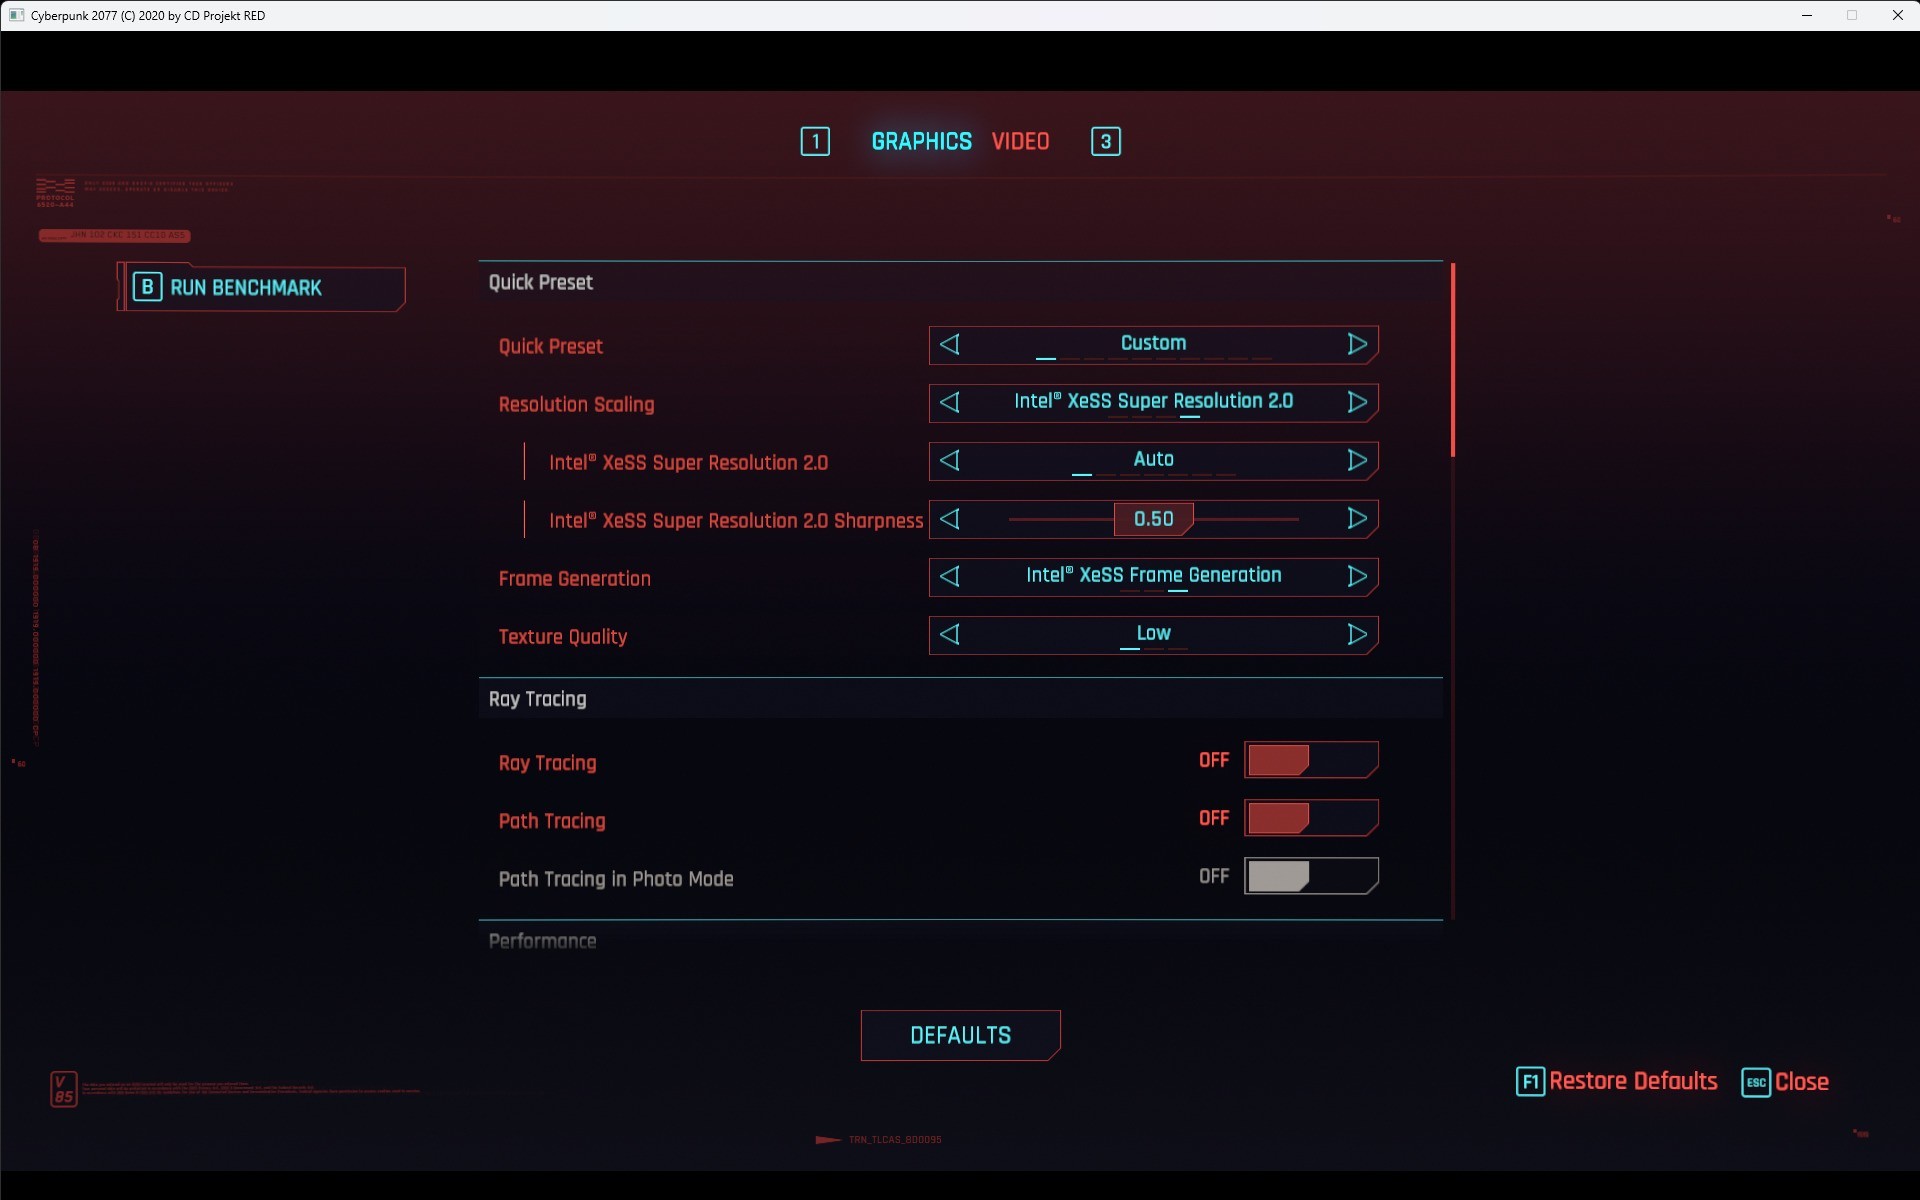Increase XeSS Sharpness with right arrow
The image size is (1920, 1200).
point(1357,519)
